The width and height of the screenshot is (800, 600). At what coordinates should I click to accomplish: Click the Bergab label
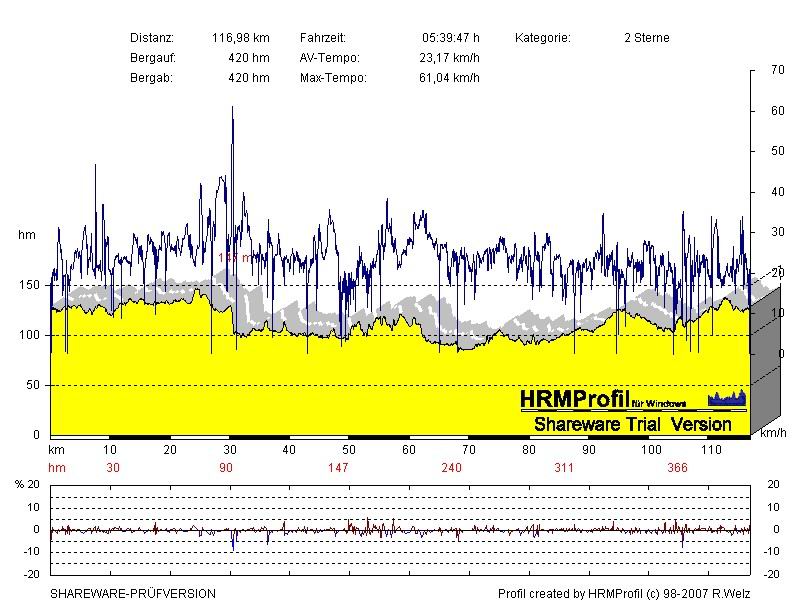pos(151,78)
